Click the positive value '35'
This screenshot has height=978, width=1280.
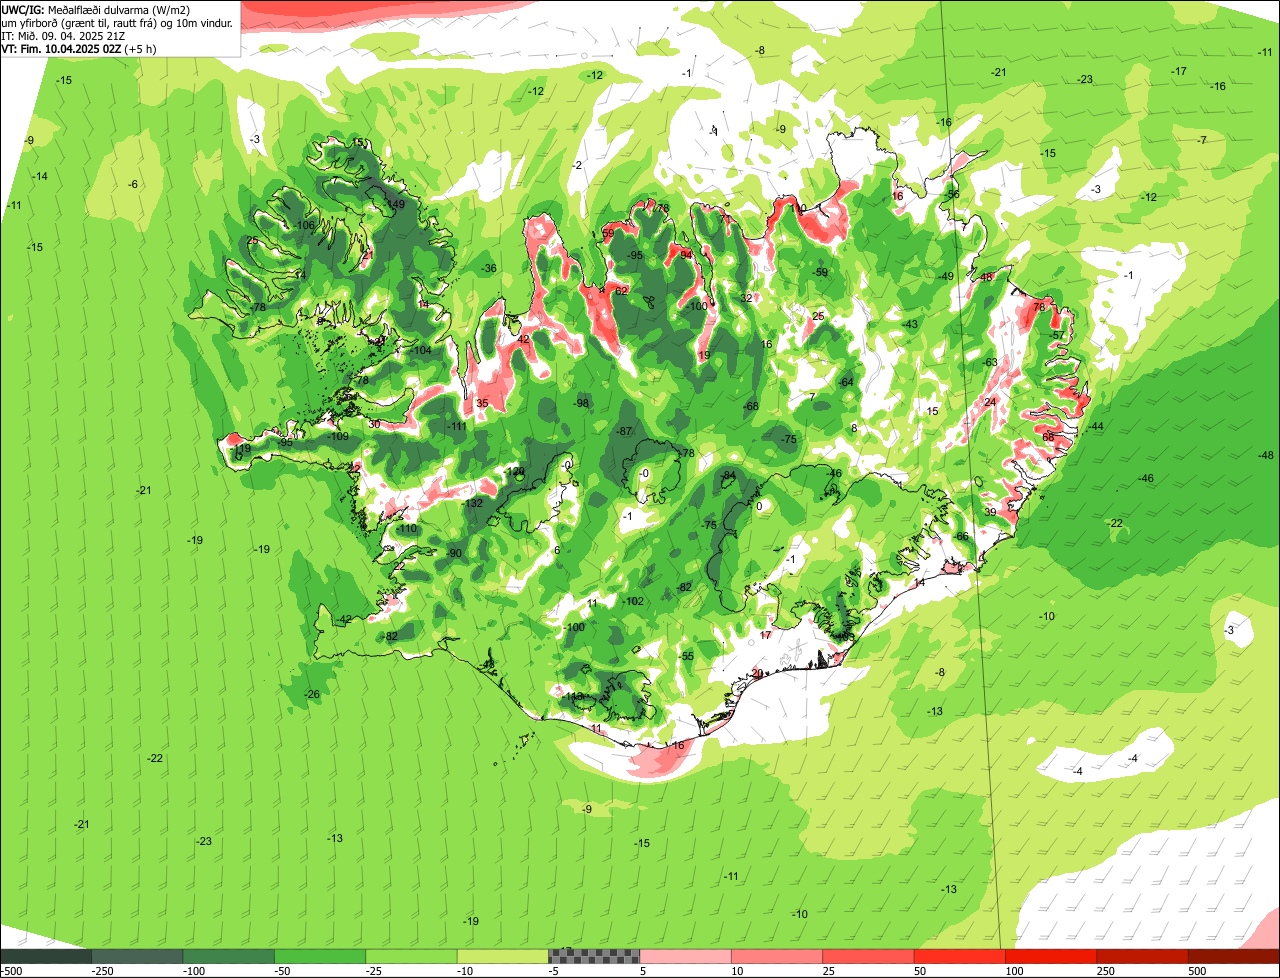tap(482, 404)
